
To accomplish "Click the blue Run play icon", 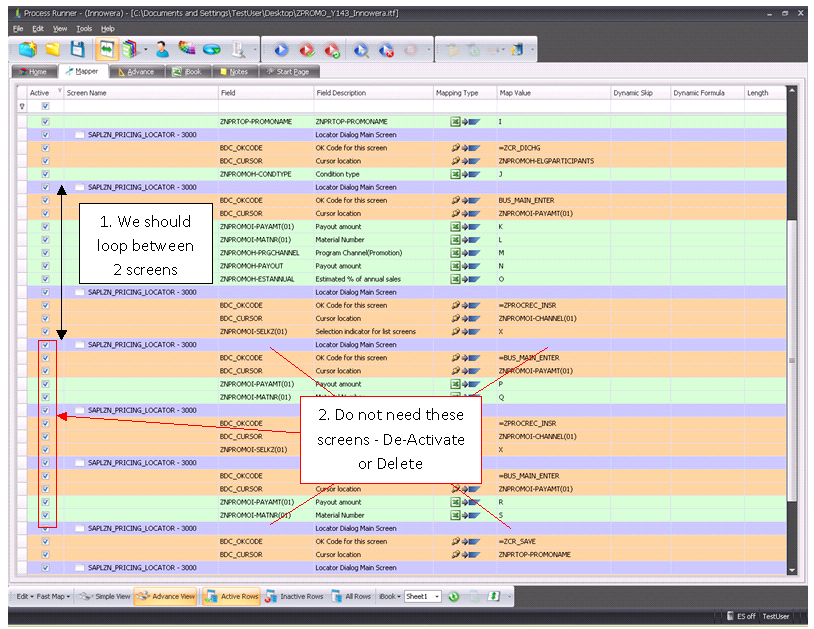I will click(281, 49).
